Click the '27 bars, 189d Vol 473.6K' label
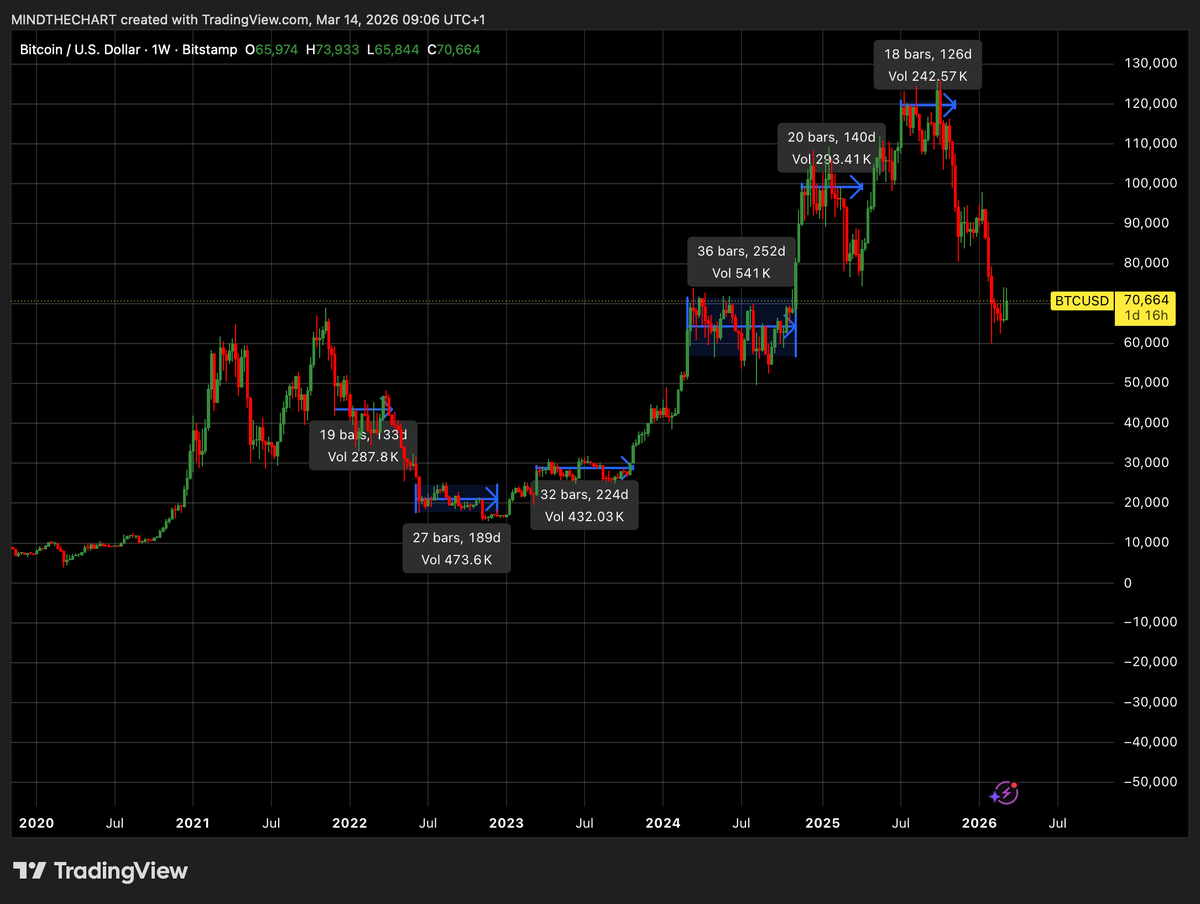Screen dimensions: 1200x904 [x=456, y=548]
